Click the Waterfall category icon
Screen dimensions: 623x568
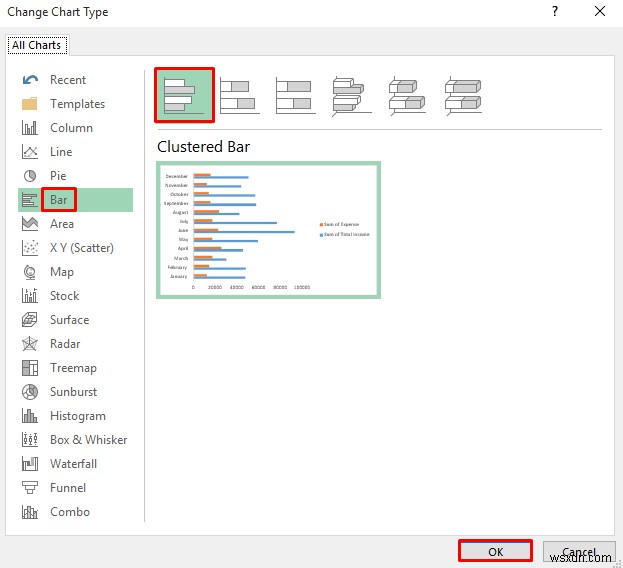[x=30, y=464]
